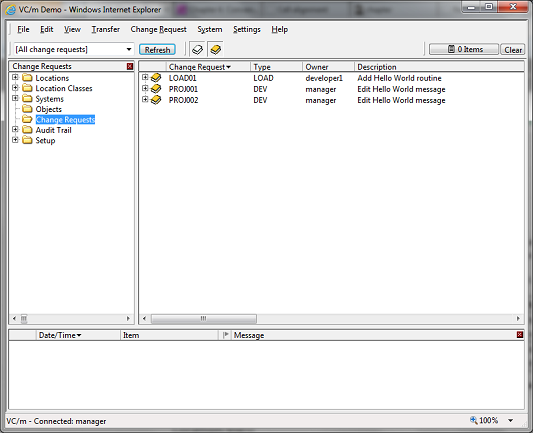Click the white open-book toolbar icon
The width and height of the screenshot is (533, 433).
pos(197,50)
